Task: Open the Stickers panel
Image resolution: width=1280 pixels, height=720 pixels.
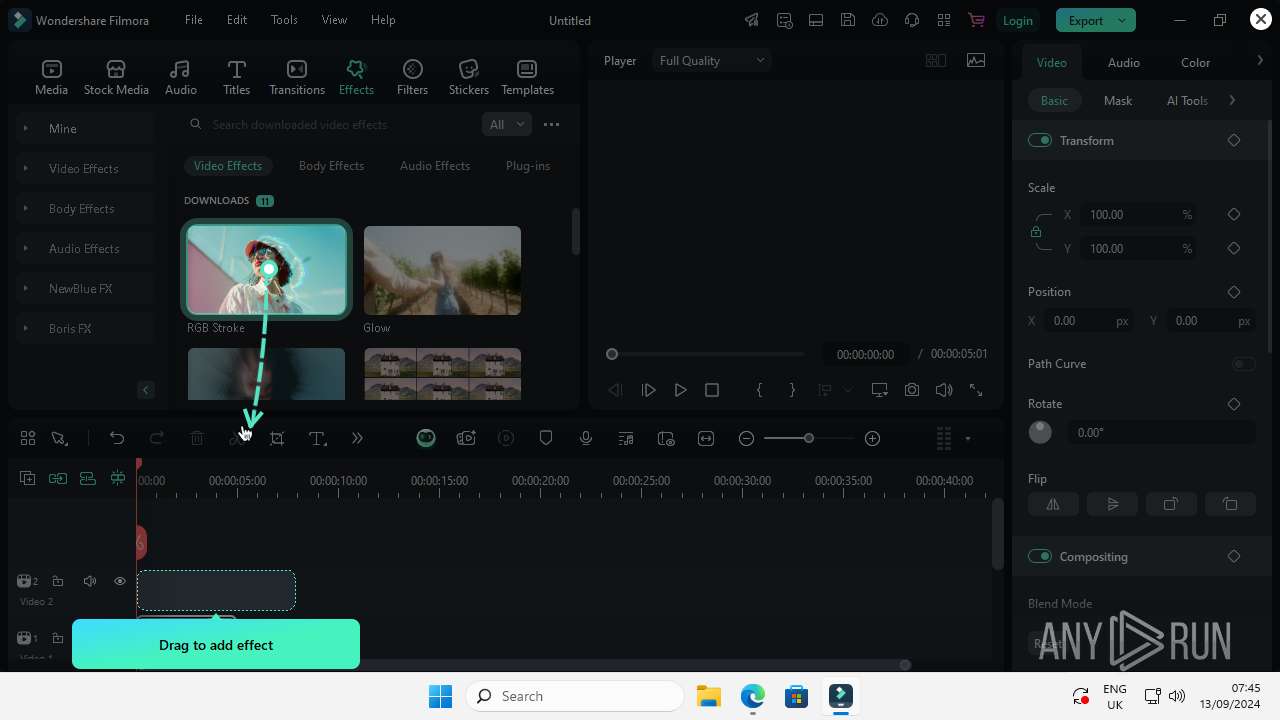Action: (468, 77)
